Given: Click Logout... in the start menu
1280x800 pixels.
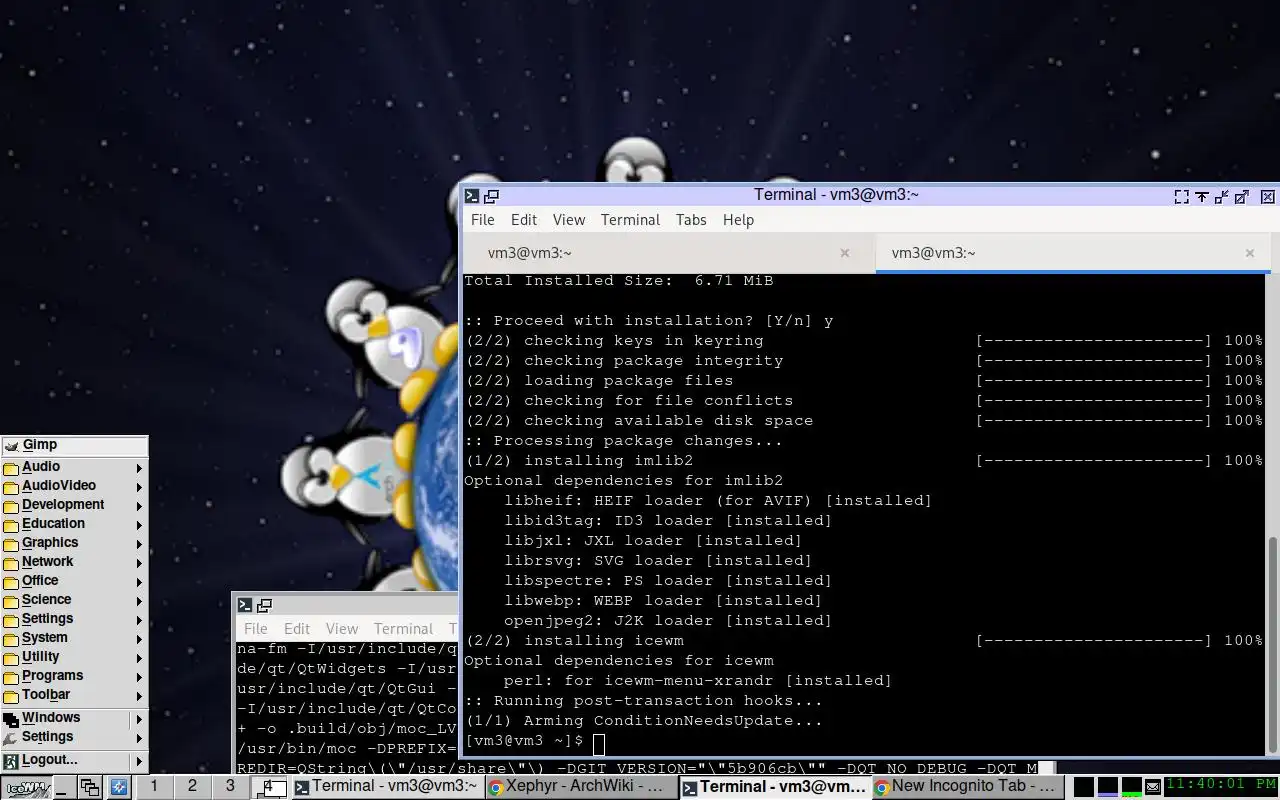Looking at the screenshot, I should coord(75,760).
